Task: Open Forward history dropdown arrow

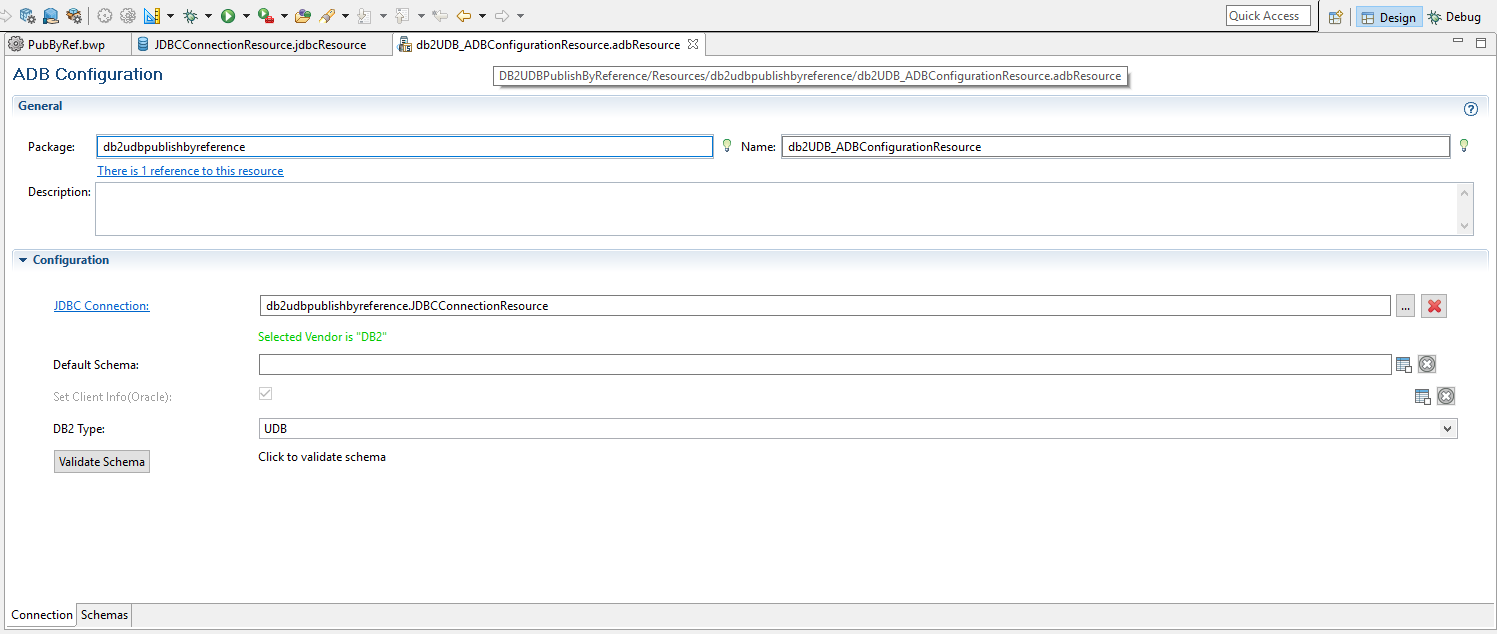Action: pyautogui.click(x=520, y=16)
